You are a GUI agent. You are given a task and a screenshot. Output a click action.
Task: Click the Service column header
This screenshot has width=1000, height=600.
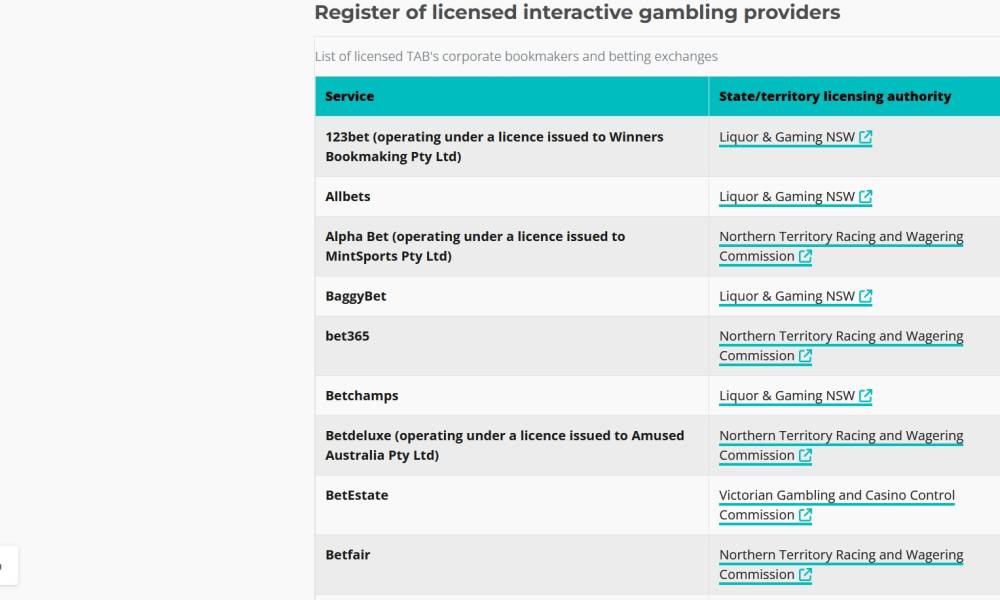(350, 96)
